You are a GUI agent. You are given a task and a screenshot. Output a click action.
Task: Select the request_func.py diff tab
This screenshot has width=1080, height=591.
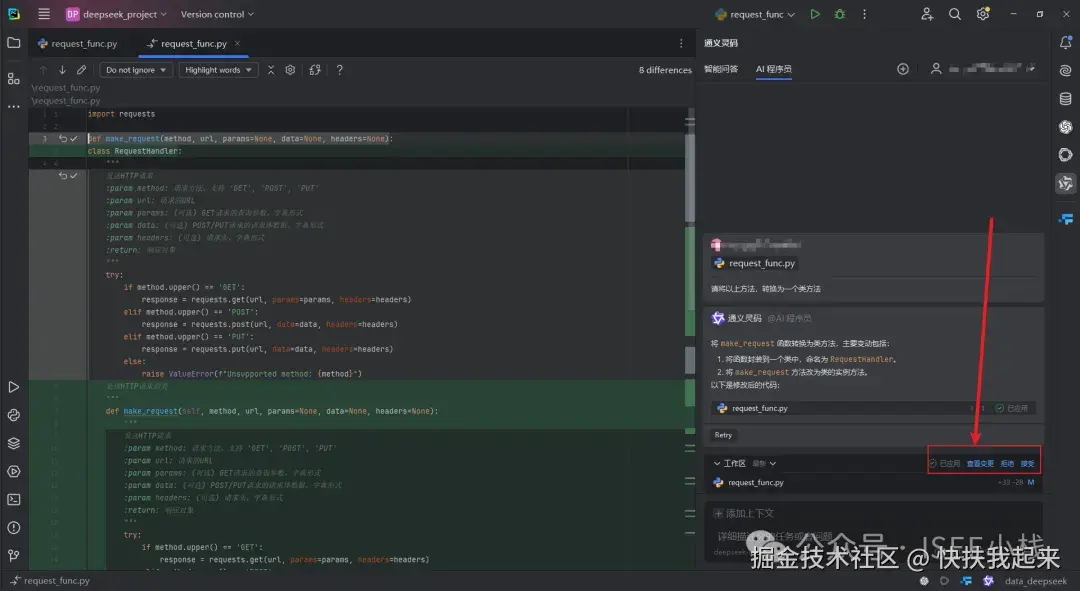pos(187,43)
